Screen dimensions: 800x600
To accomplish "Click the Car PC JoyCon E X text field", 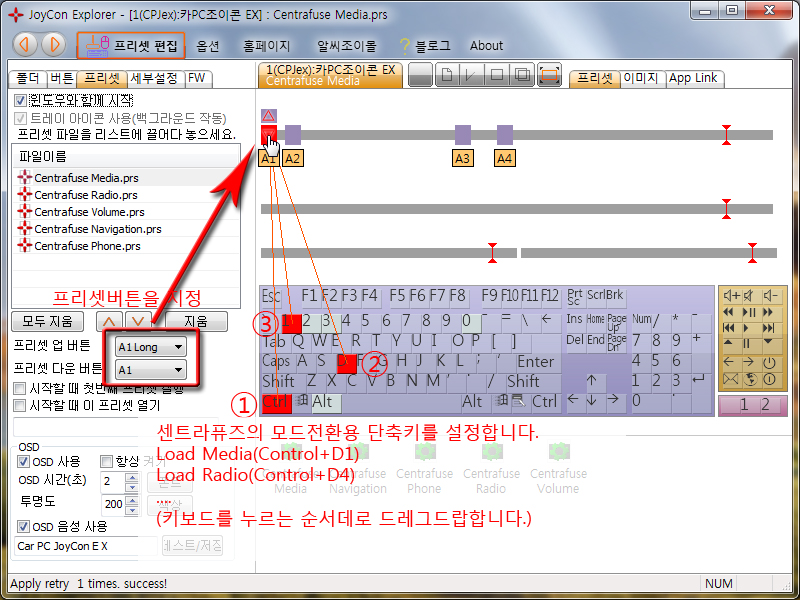I will pos(86,546).
